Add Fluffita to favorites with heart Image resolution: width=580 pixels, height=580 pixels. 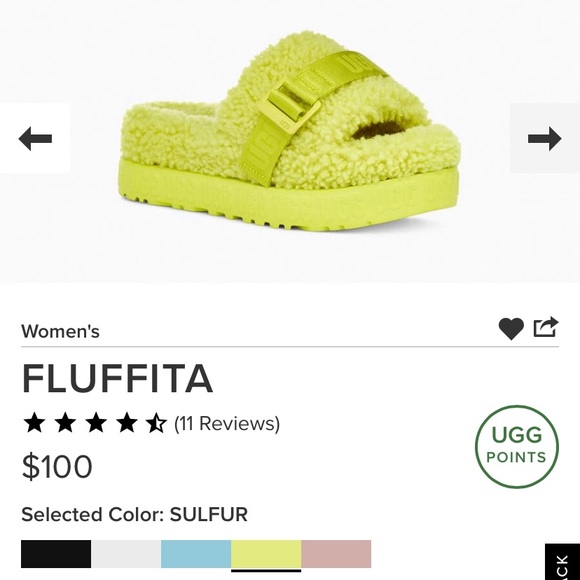click(x=511, y=328)
